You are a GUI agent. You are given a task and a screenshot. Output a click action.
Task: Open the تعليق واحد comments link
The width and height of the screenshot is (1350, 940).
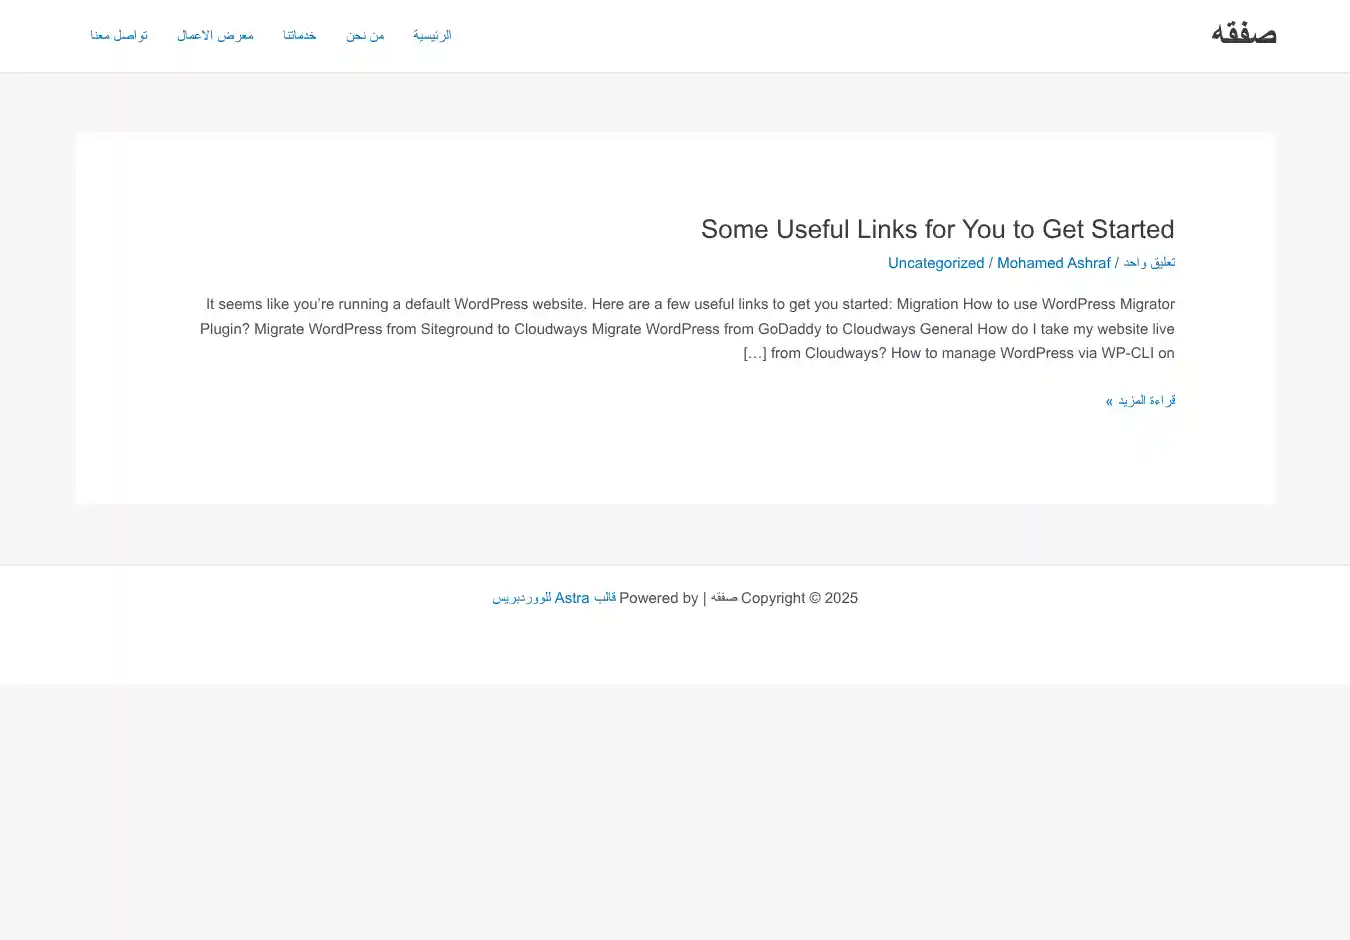point(1149,263)
